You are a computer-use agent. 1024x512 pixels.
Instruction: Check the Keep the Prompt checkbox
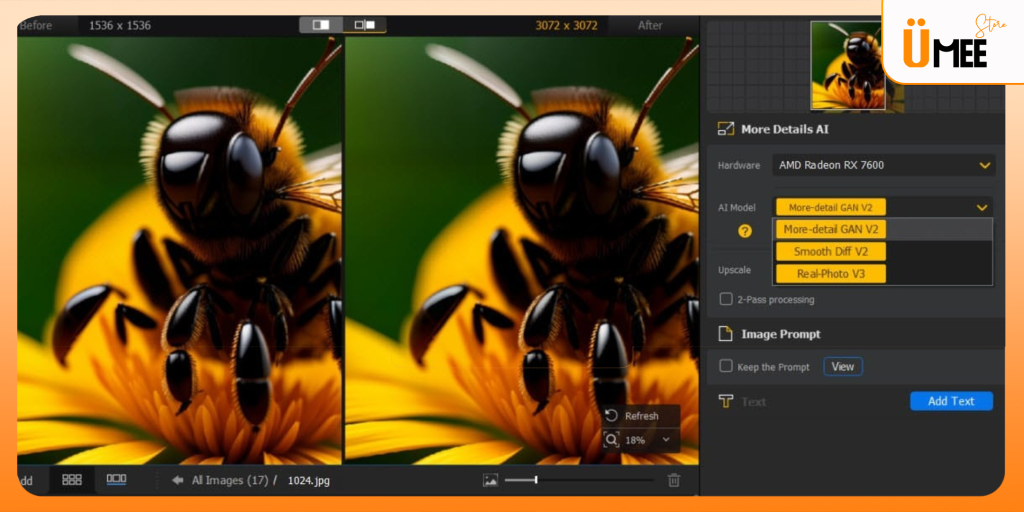(727, 367)
